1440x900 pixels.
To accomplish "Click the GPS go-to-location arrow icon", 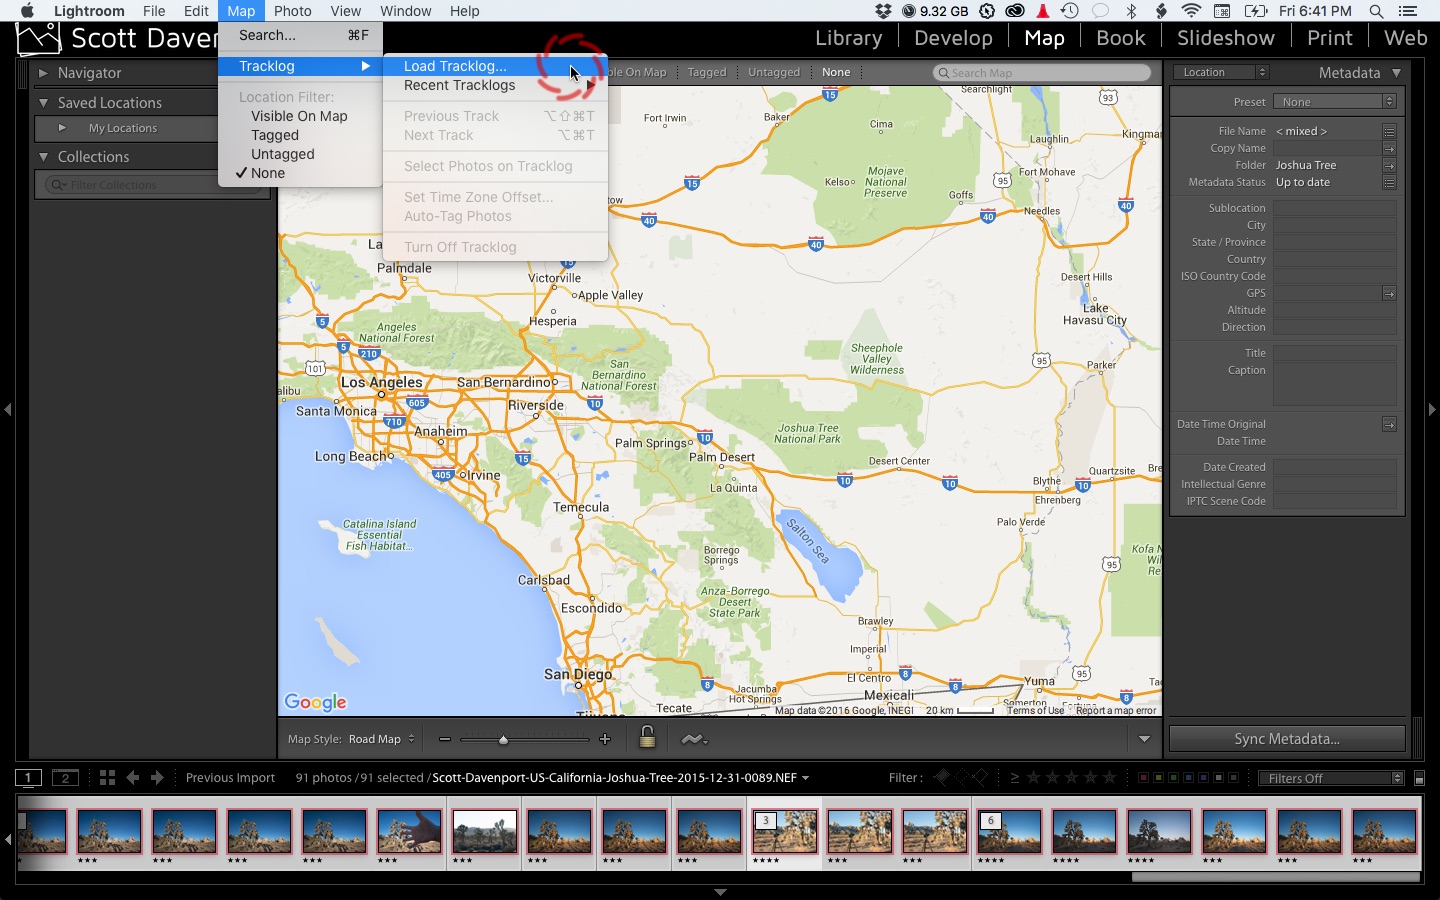I will click(1389, 293).
